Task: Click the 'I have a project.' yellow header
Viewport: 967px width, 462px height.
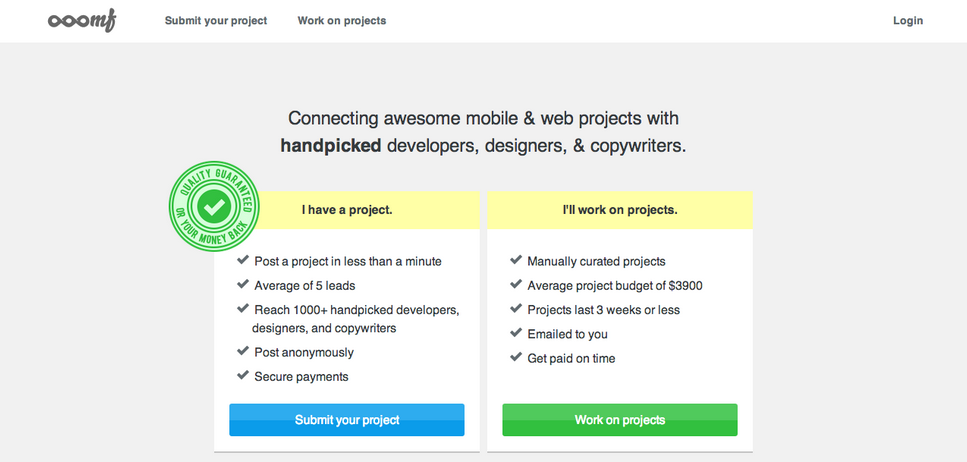Action: coord(347,210)
